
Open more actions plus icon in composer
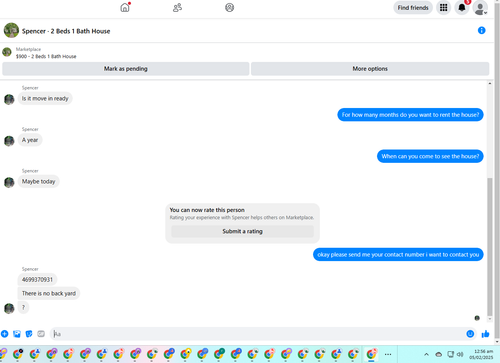[x=5, y=334]
